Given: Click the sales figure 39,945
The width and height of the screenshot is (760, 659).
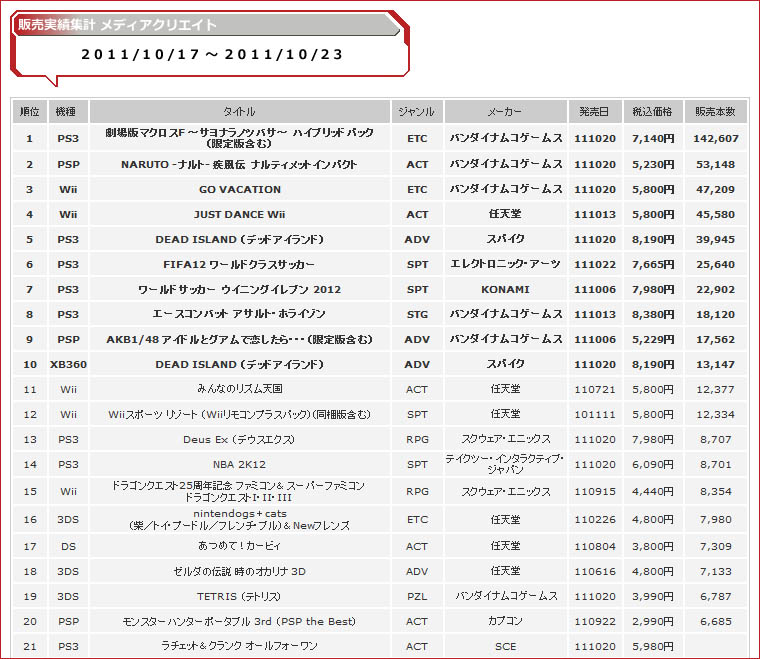Looking at the screenshot, I should tap(715, 239).
